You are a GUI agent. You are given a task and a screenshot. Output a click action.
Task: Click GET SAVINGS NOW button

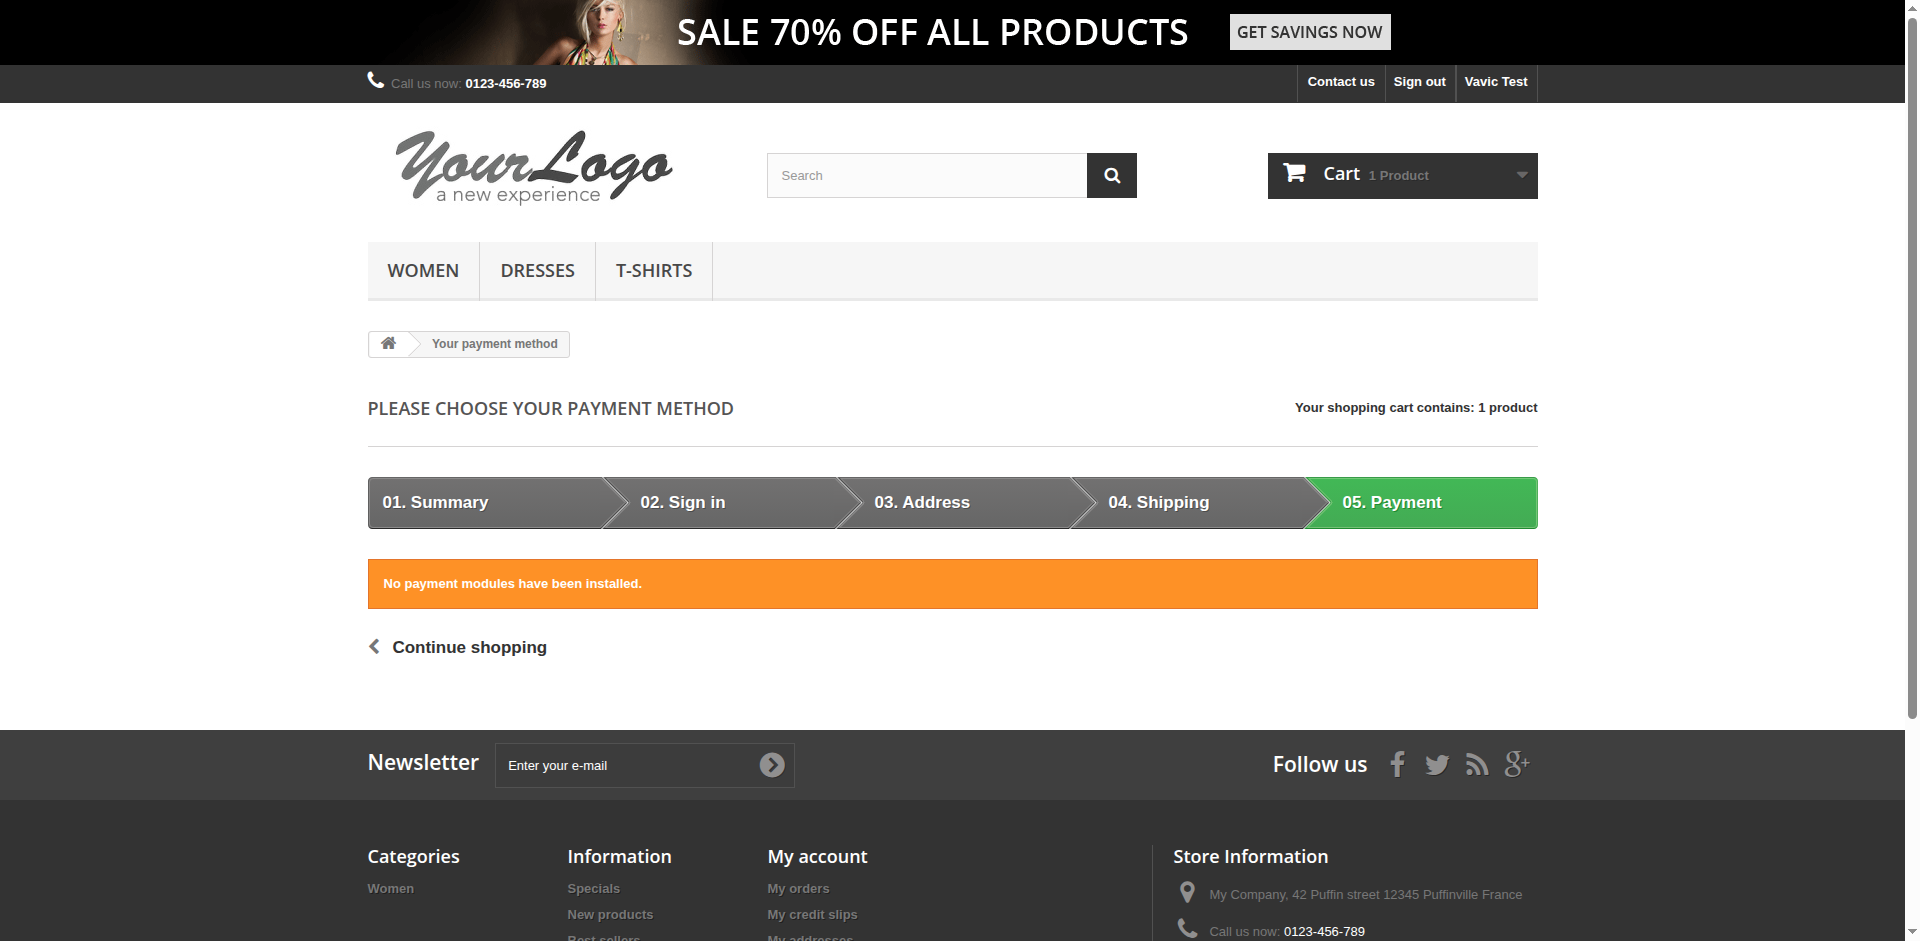1309,32
